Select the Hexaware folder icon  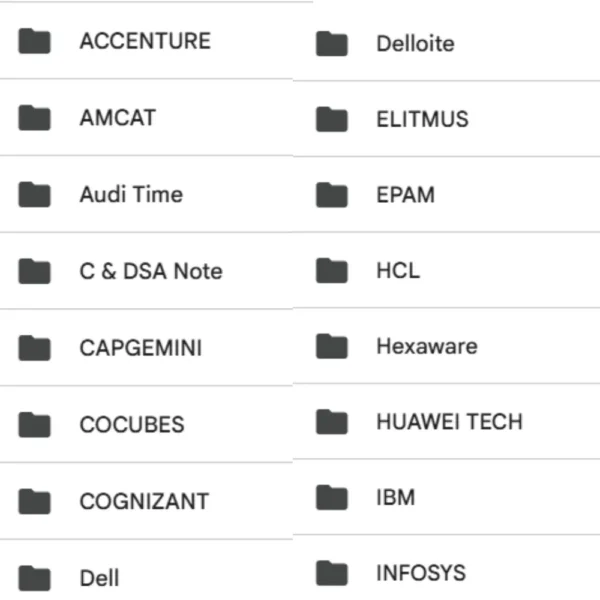tap(331, 347)
